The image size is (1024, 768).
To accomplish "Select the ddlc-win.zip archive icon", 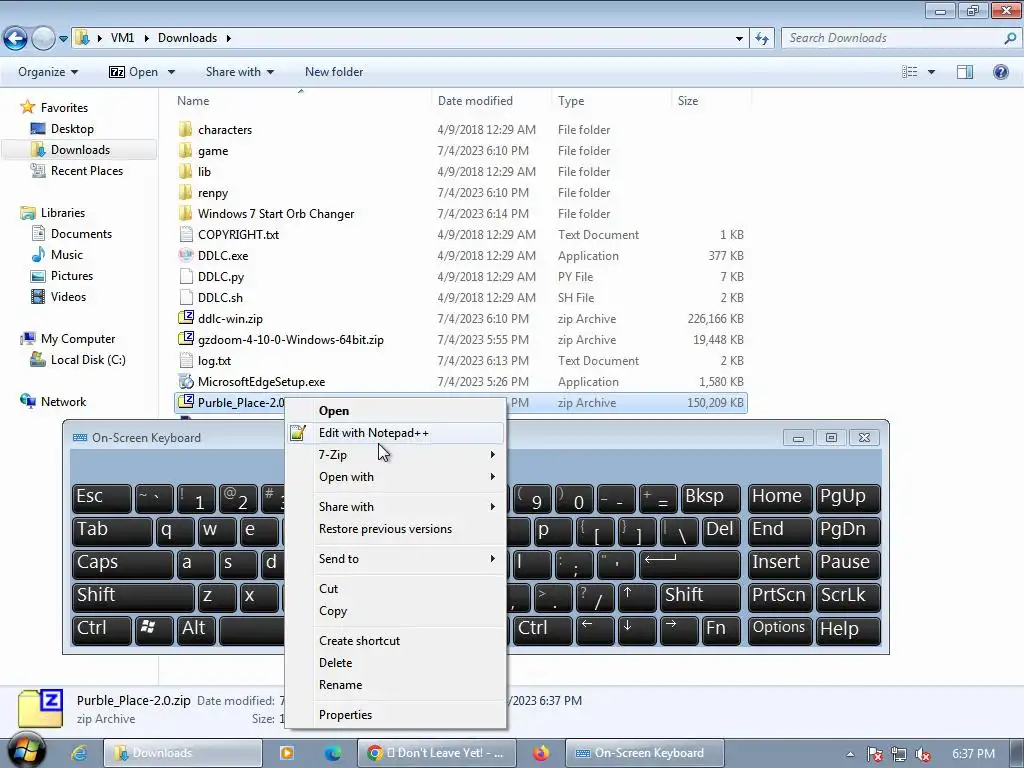I will pos(186,318).
